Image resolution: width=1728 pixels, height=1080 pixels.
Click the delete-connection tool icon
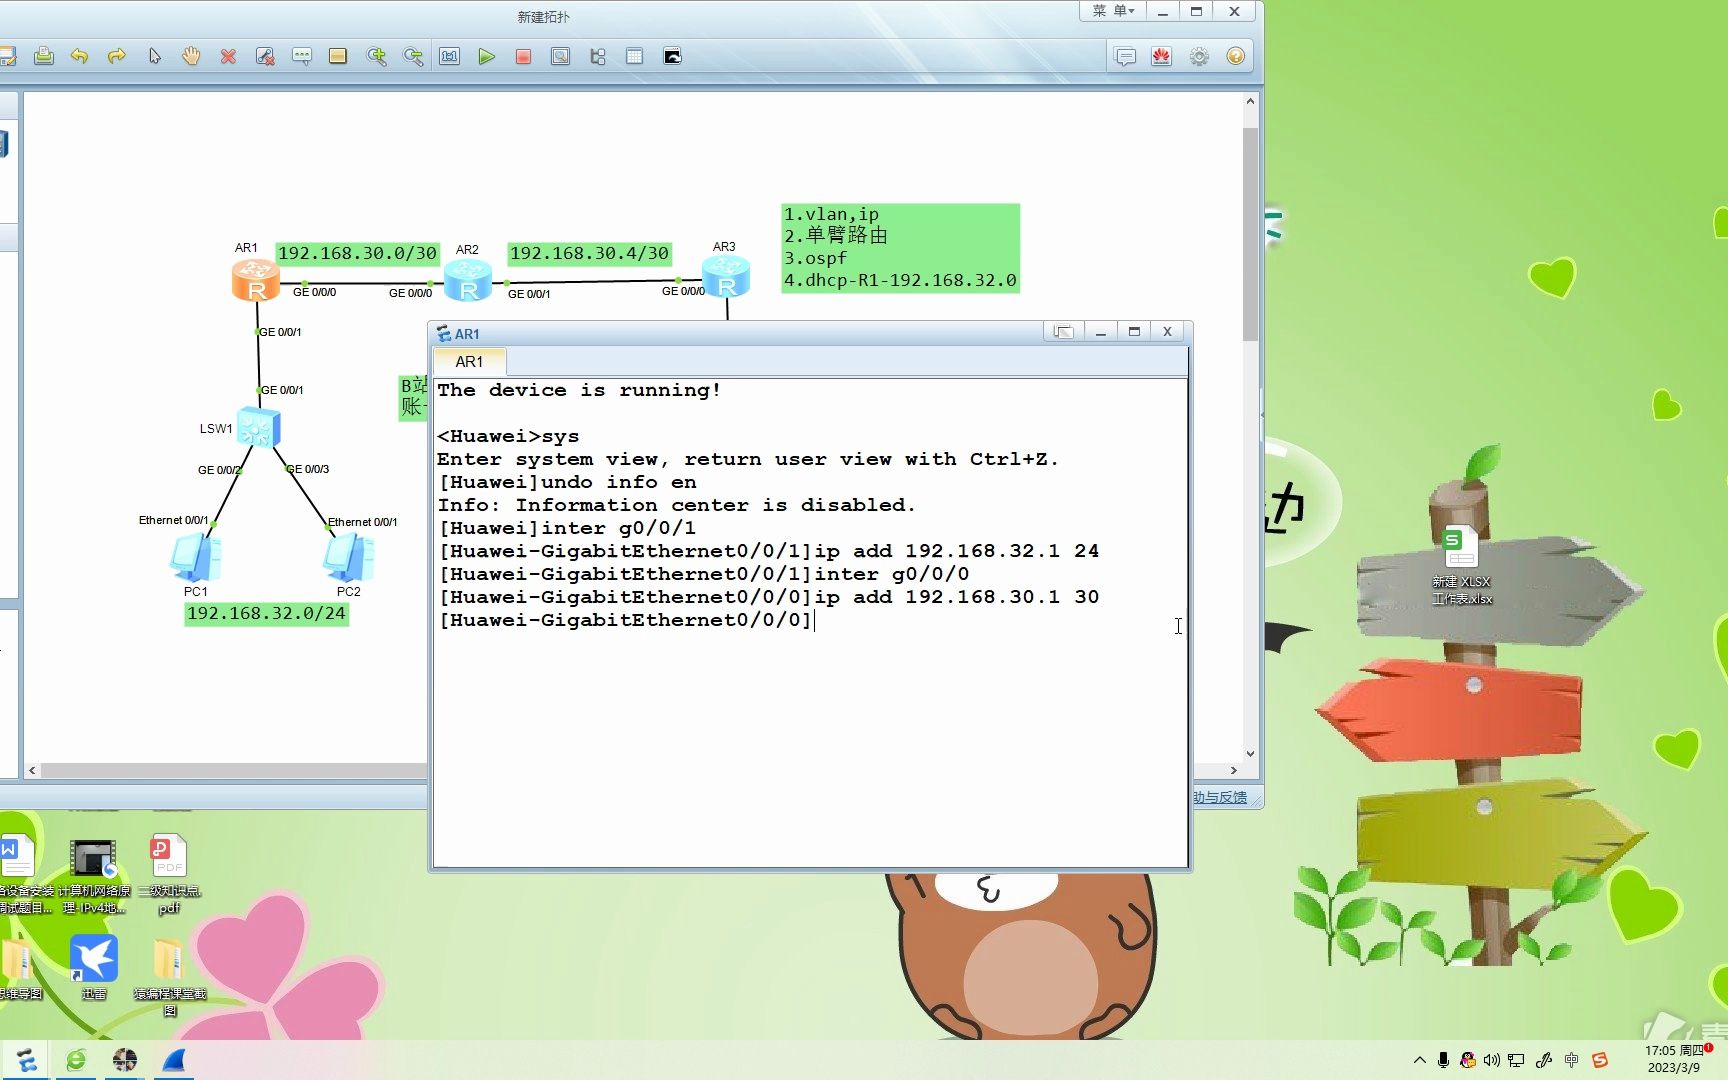click(x=265, y=56)
